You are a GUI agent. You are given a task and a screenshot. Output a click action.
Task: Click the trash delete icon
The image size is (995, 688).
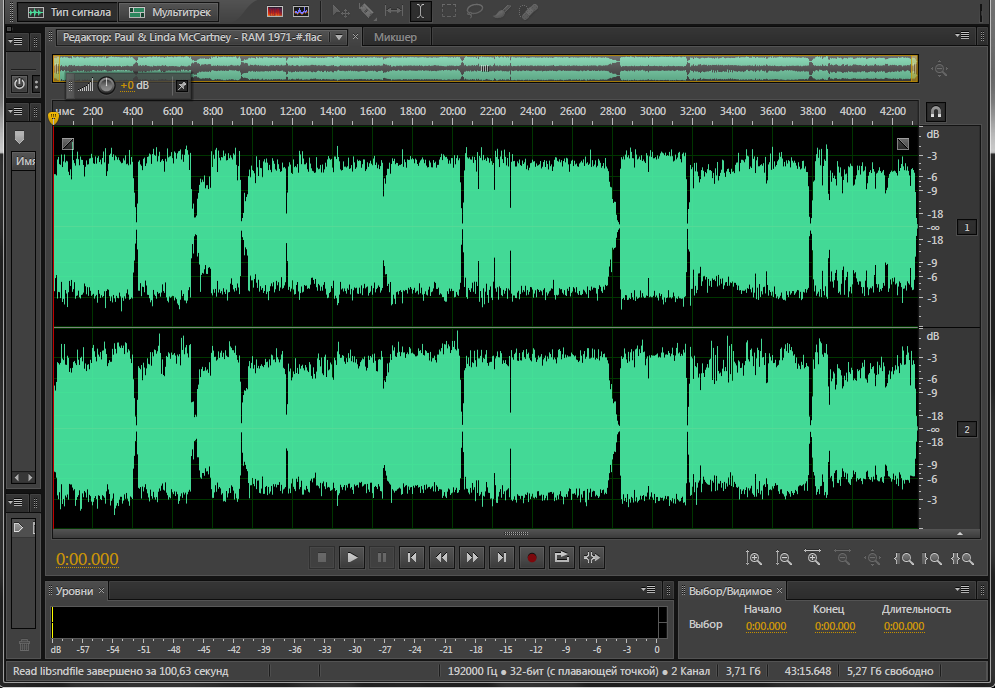click(24, 645)
